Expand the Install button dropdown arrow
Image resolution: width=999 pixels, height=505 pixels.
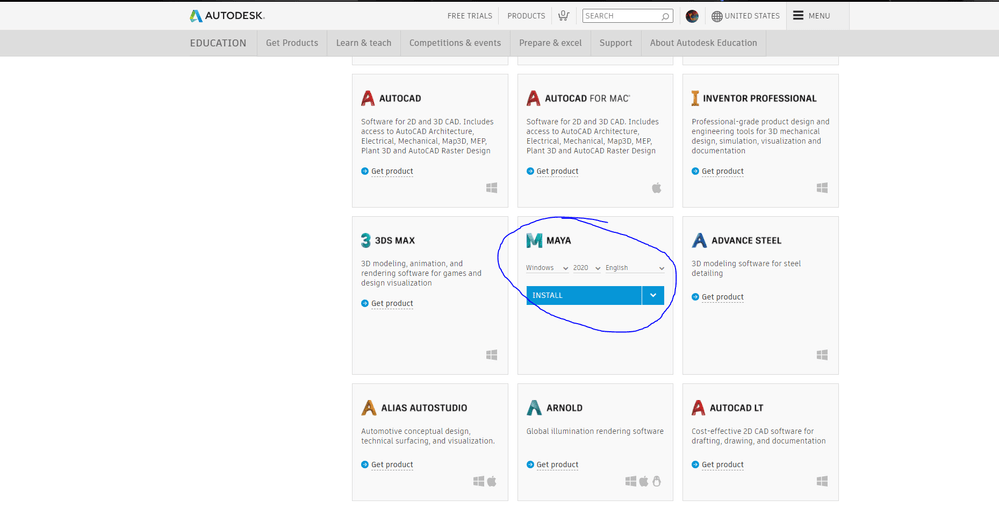(x=653, y=295)
